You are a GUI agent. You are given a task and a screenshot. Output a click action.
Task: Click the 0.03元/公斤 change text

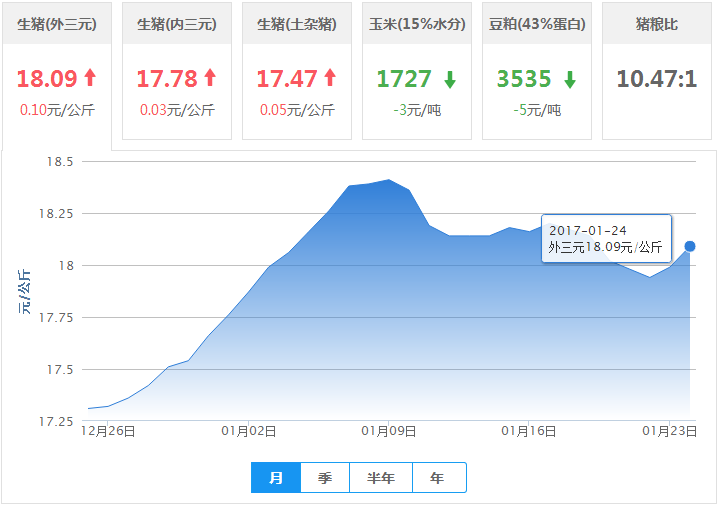177,110
